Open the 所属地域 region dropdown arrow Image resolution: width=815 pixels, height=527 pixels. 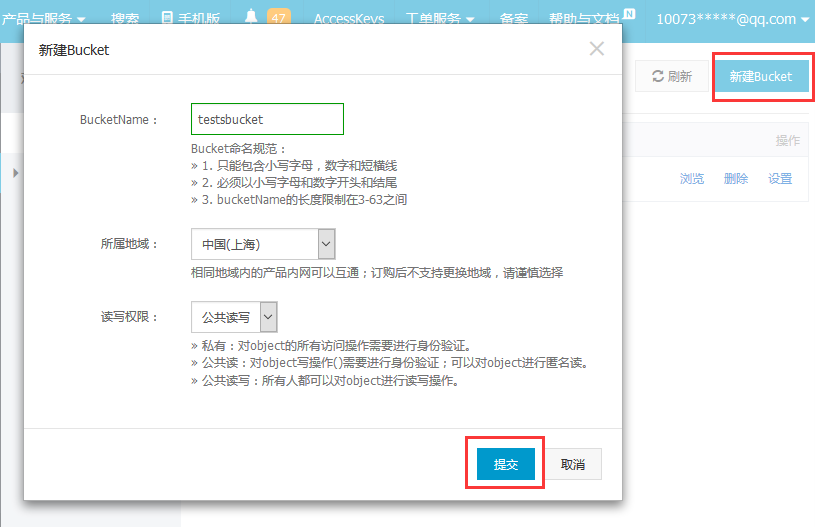pos(326,244)
